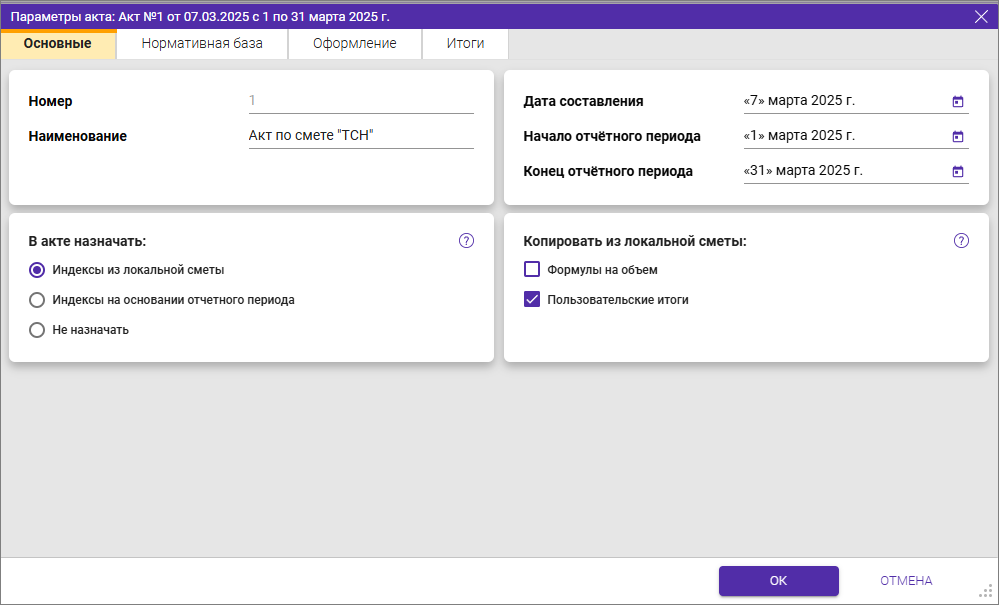Open the Оформление tab
Screen dimensions: 999x605
[x=354, y=44]
